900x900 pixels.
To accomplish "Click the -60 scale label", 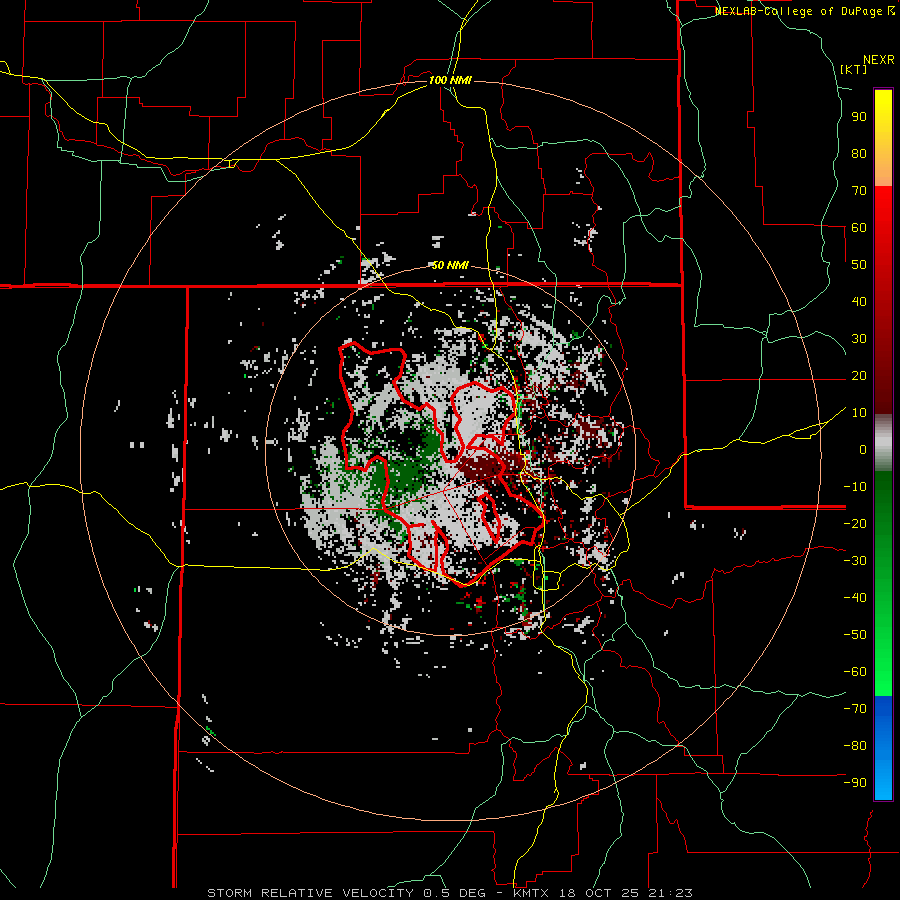I will point(855,672).
